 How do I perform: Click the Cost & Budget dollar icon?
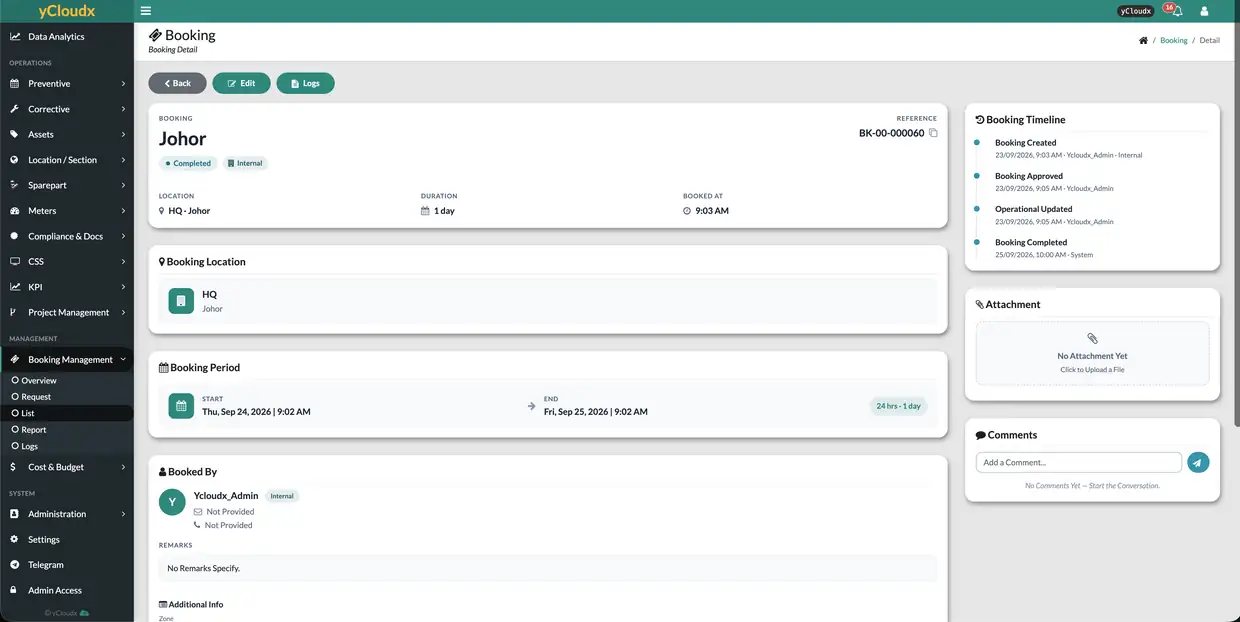(x=13, y=467)
